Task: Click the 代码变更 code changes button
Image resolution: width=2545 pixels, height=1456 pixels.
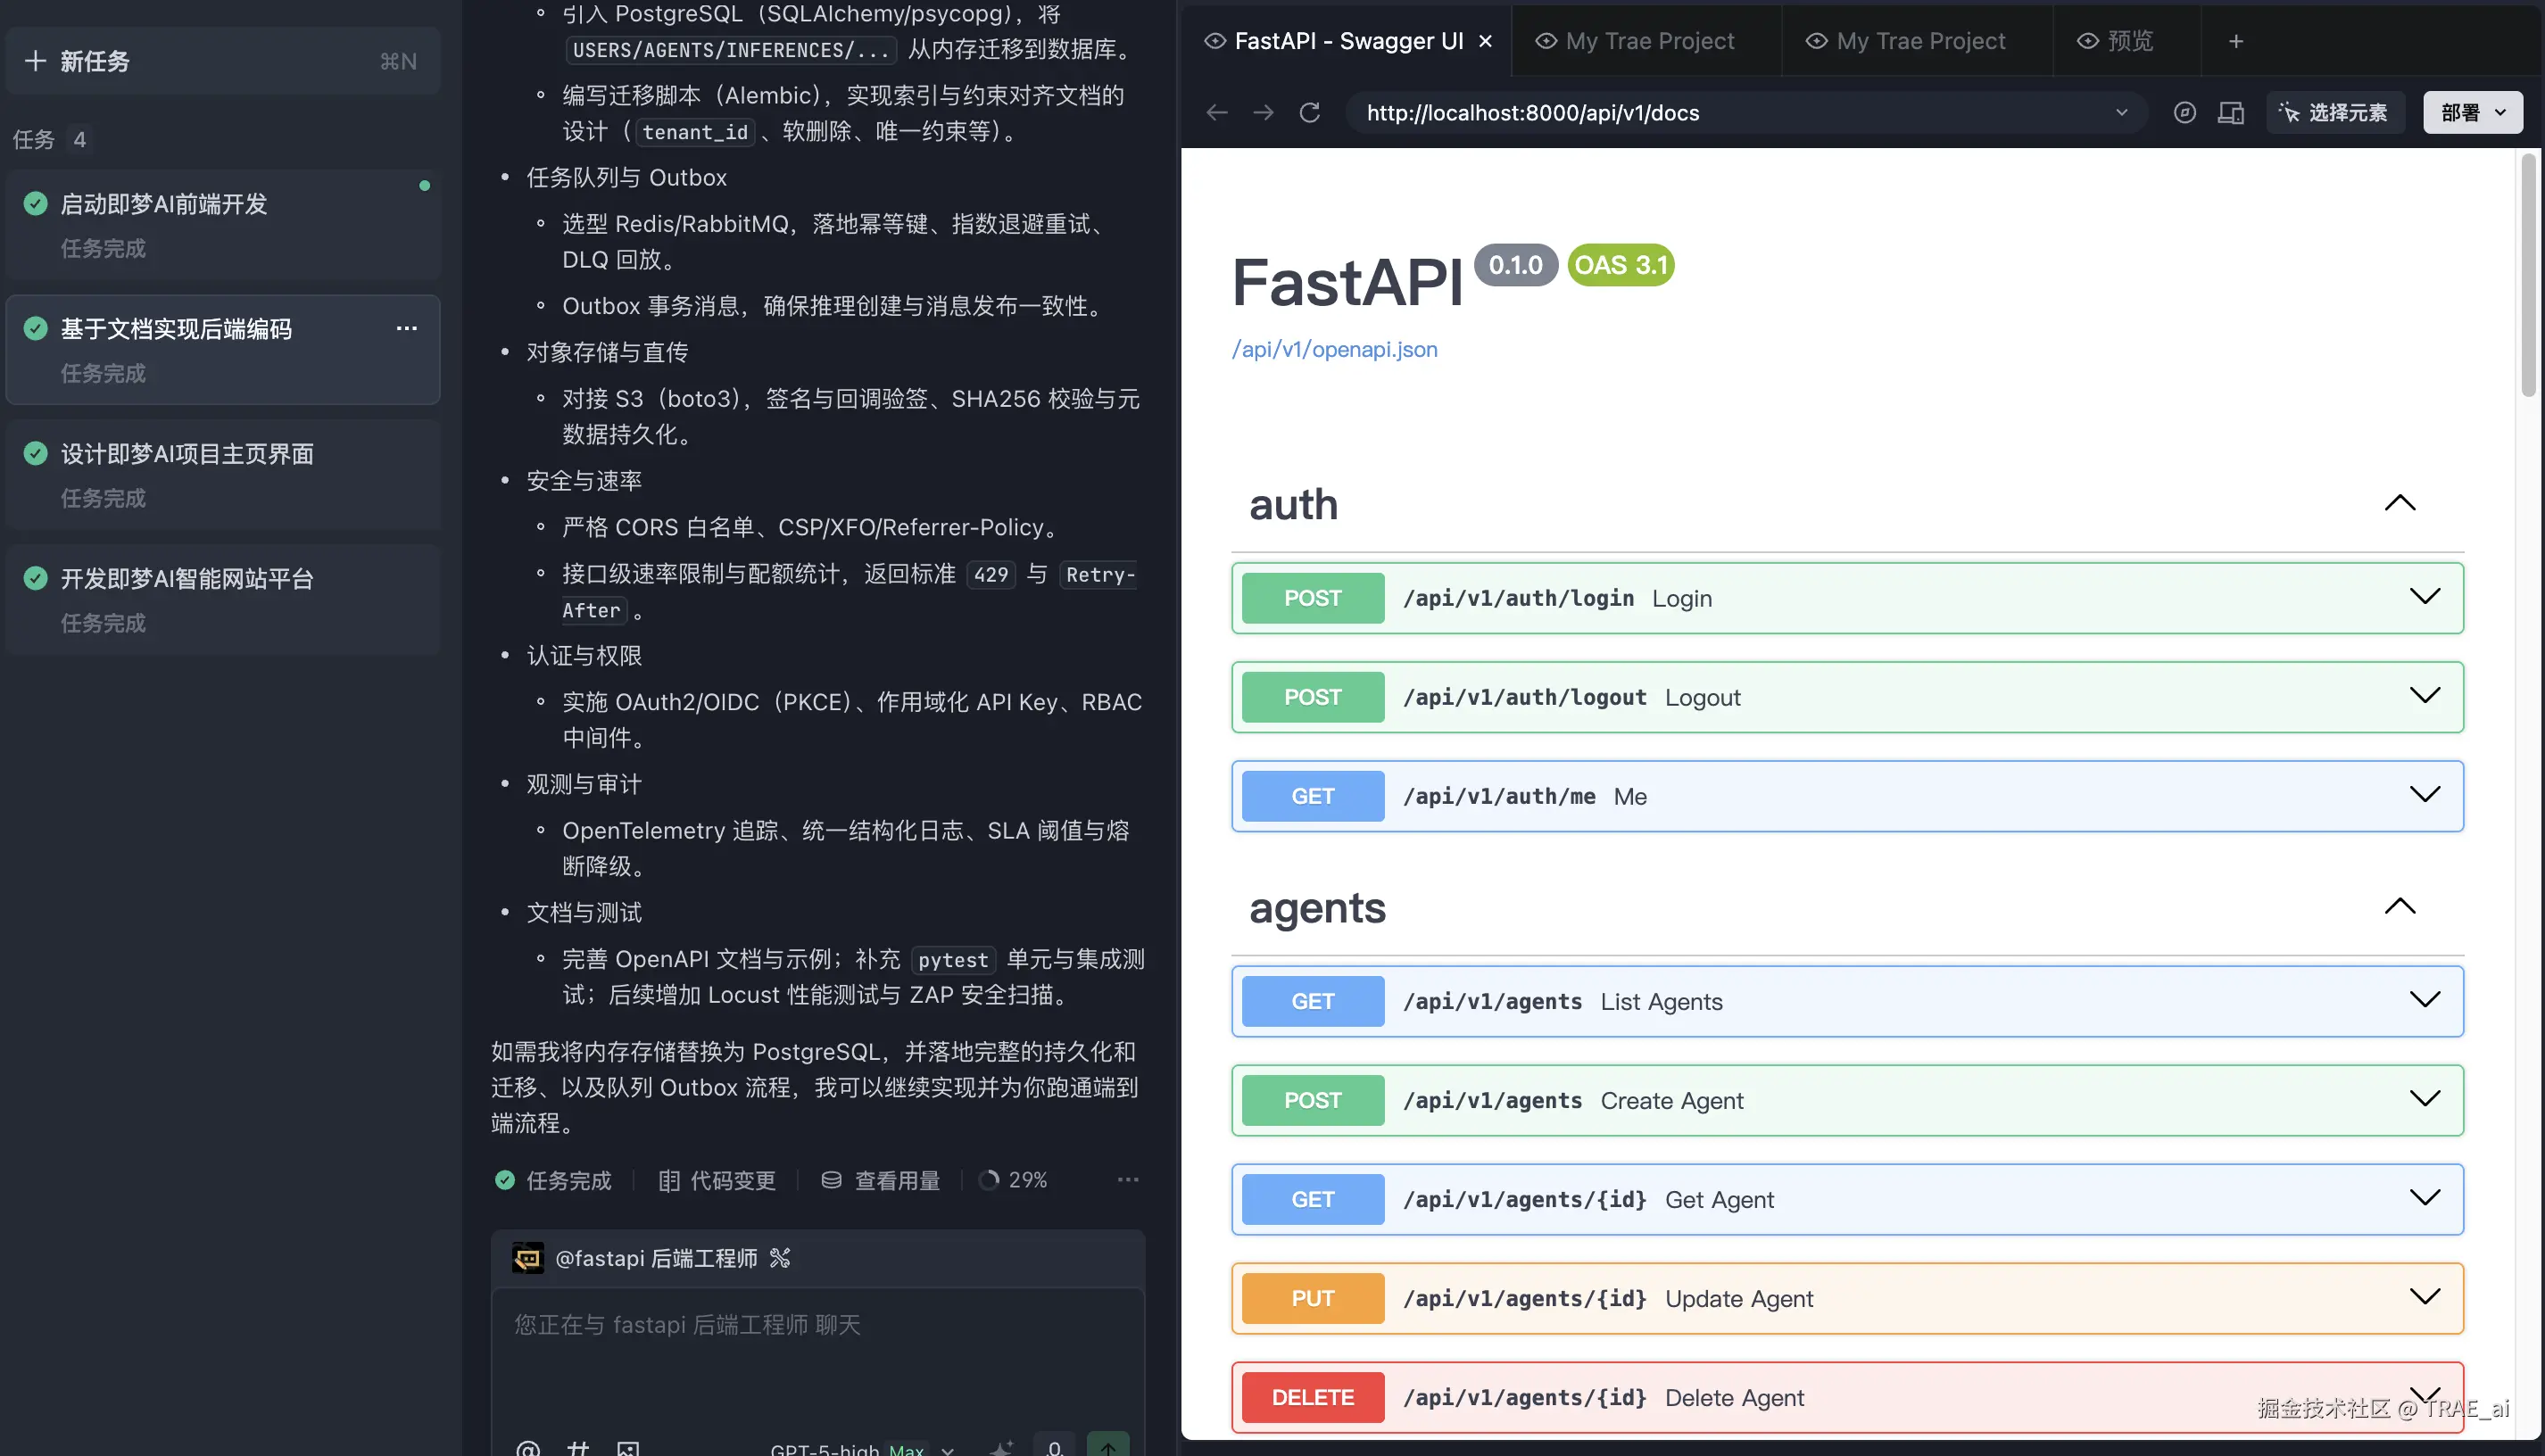Action: pos(717,1180)
